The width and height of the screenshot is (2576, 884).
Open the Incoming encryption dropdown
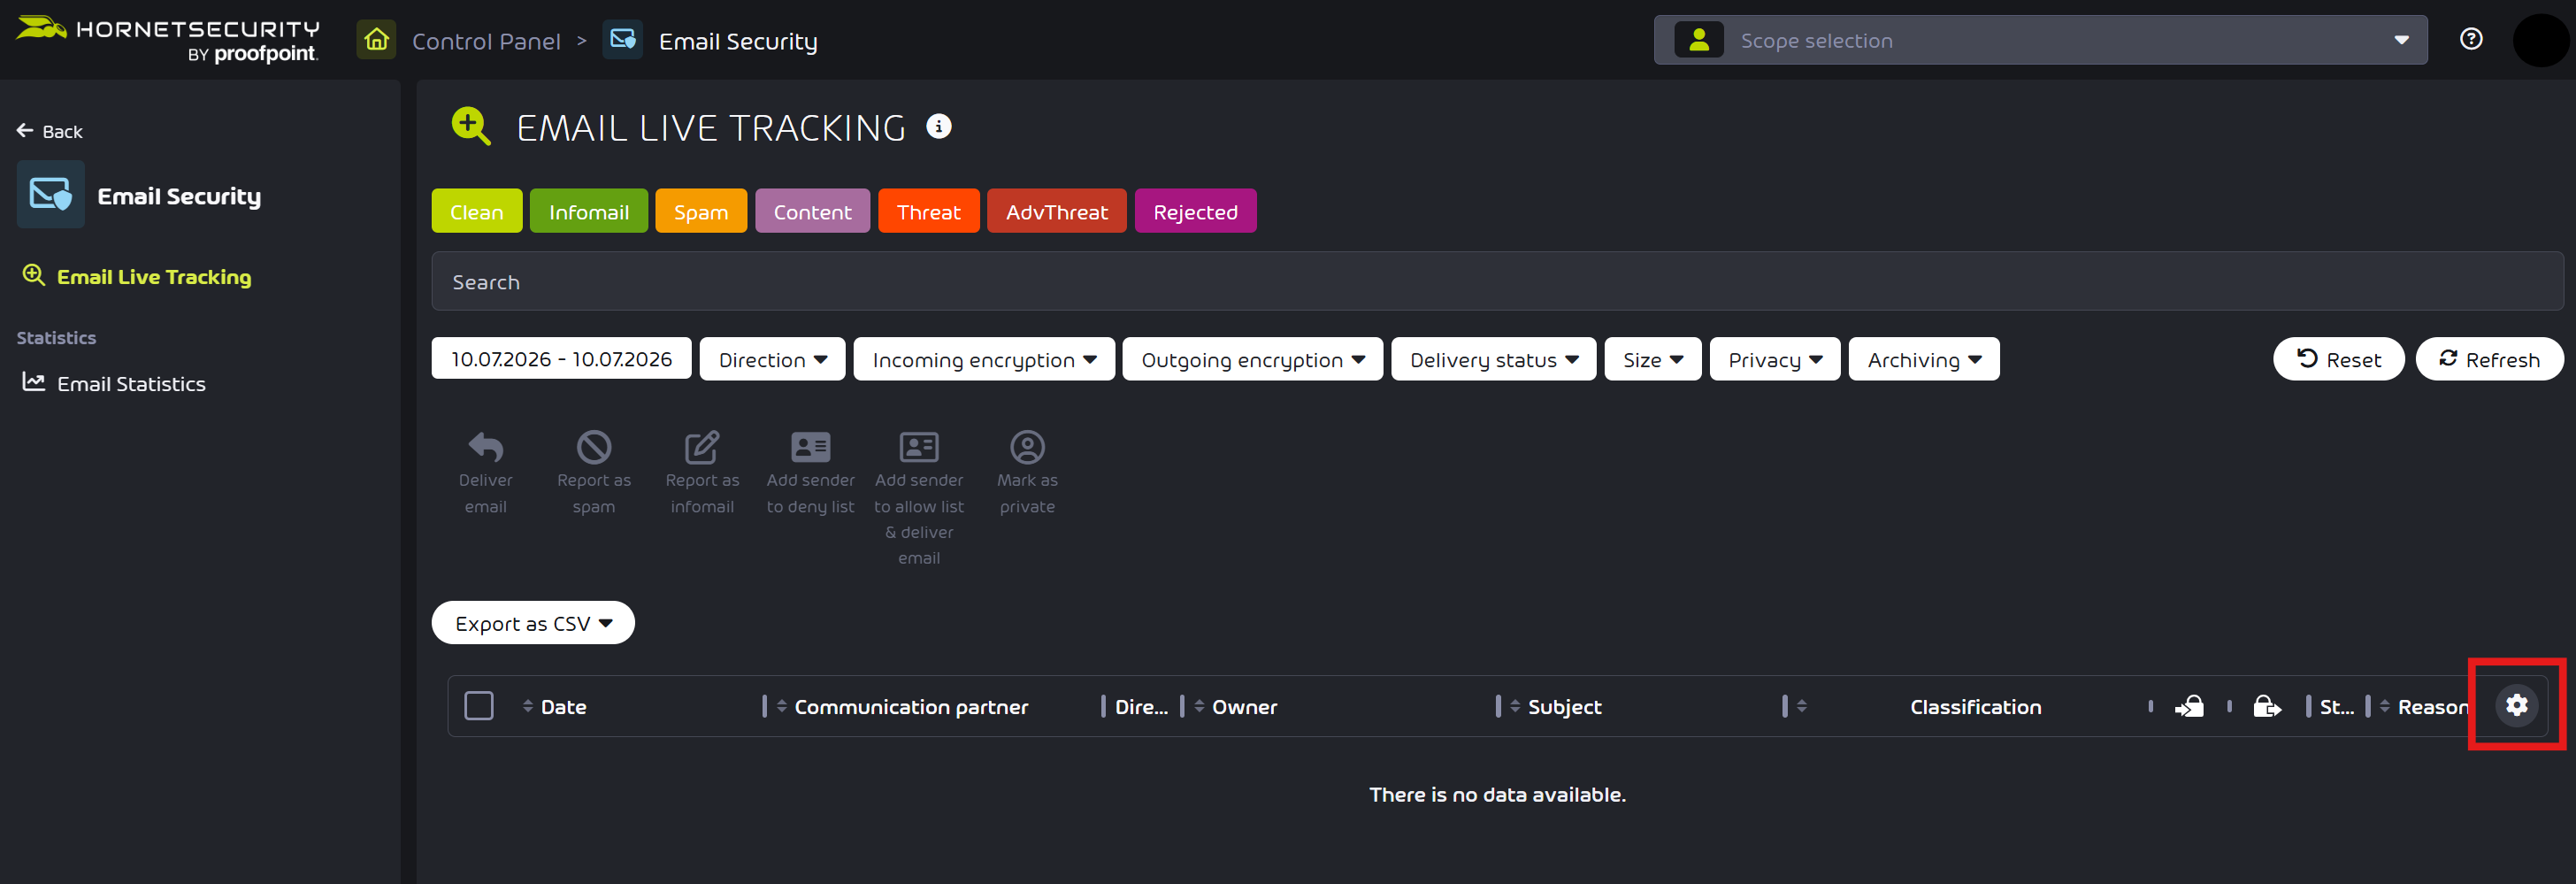pyautogui.click(x=984, y=359)
